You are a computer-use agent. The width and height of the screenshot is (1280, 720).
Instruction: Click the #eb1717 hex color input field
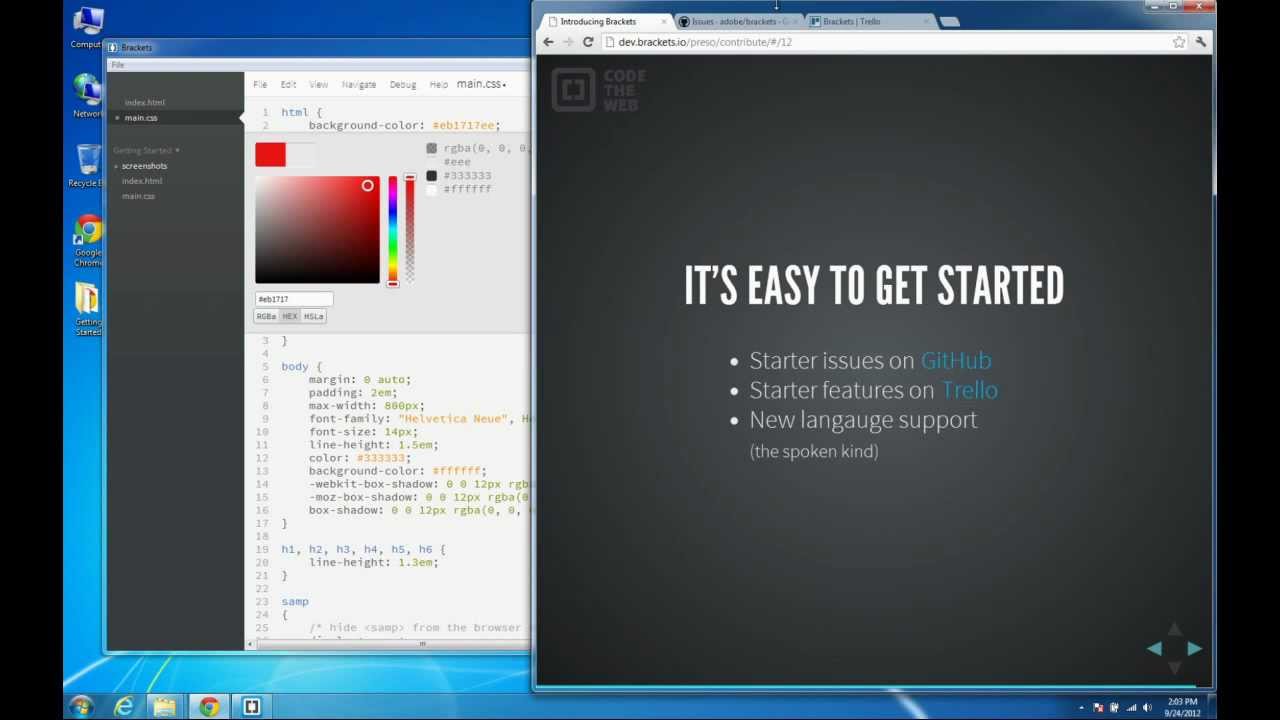click(293, 299)
